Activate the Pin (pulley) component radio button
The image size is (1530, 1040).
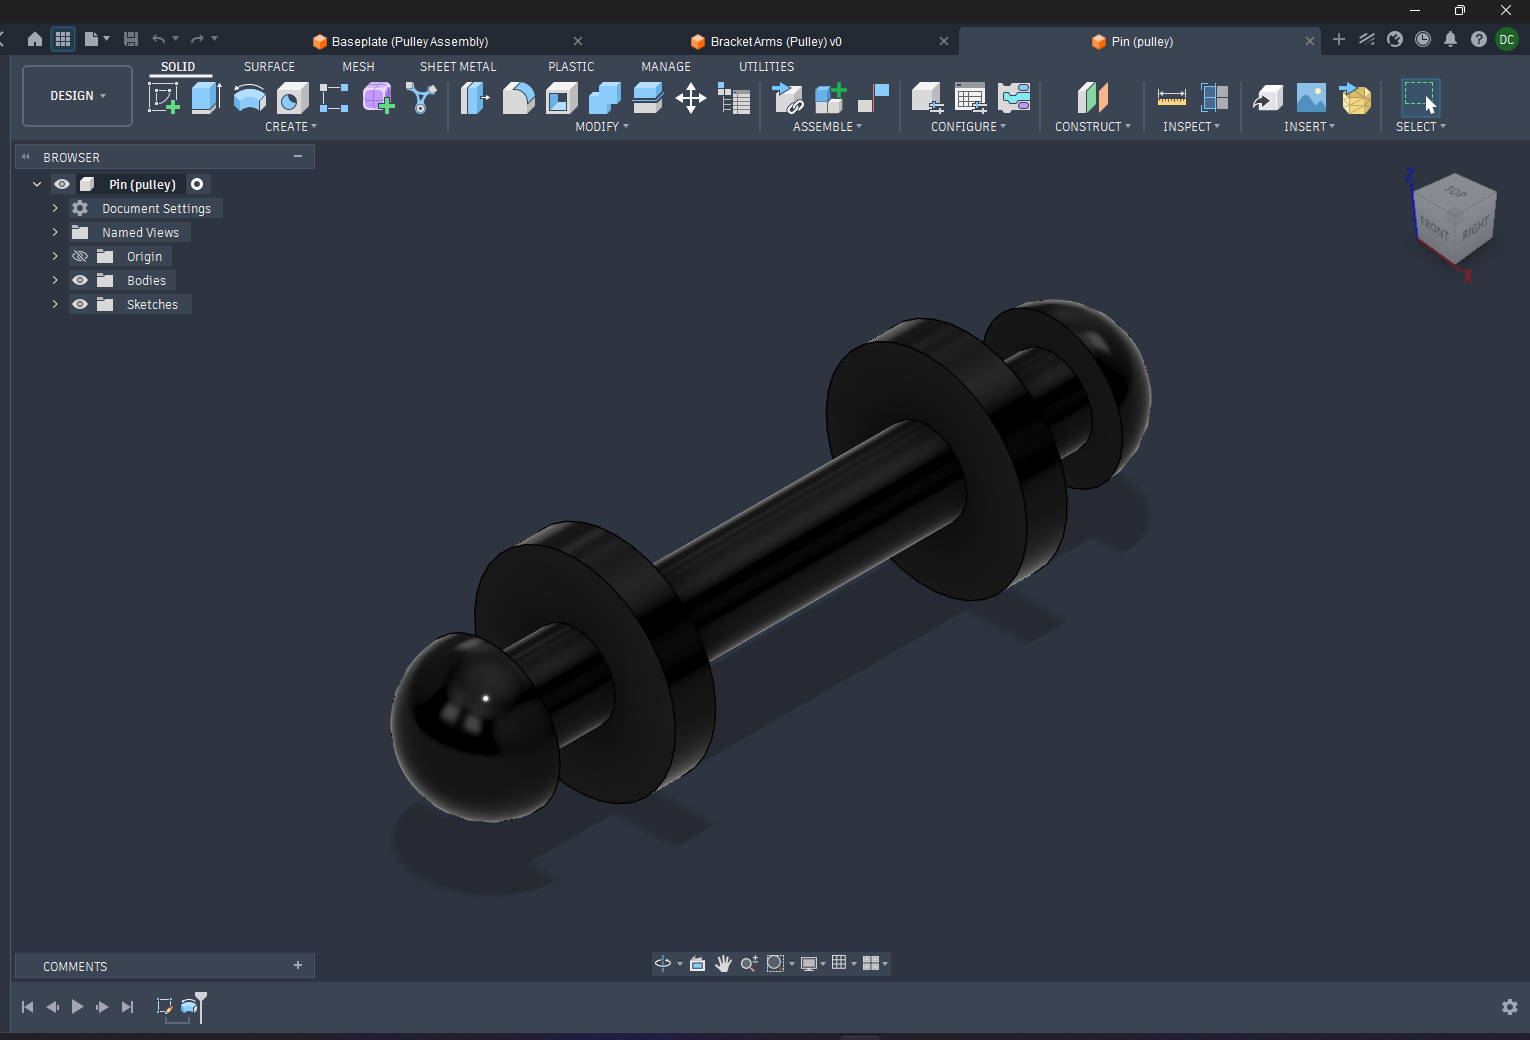[197, 184]
